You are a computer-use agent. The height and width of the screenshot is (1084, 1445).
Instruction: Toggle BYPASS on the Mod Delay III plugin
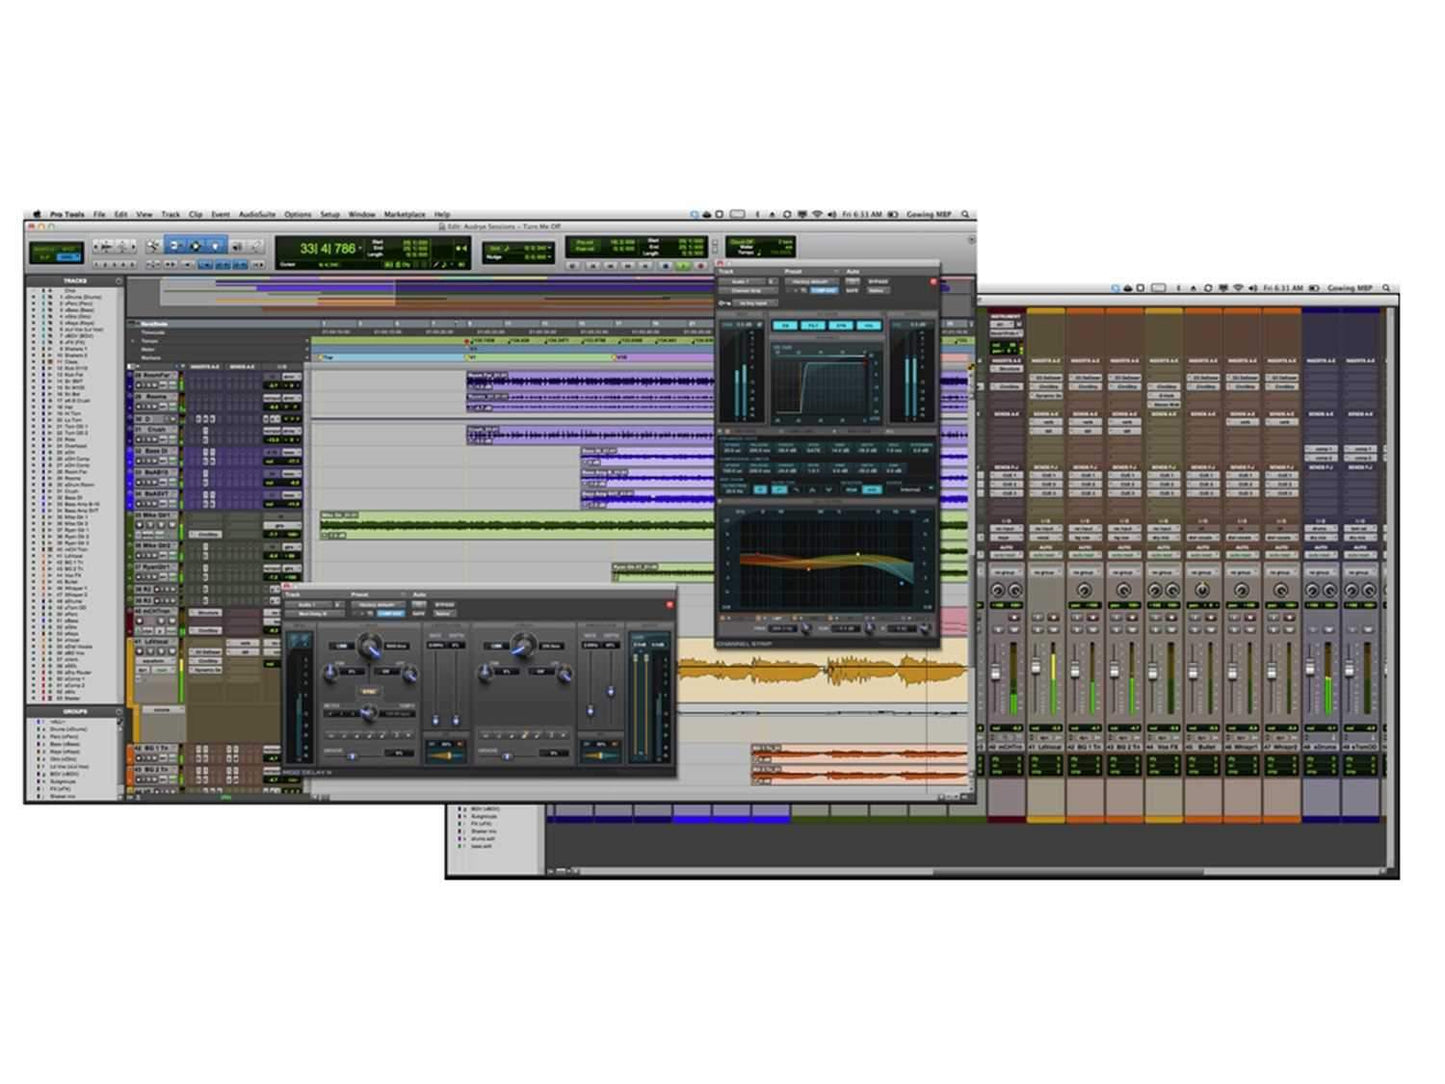(443, 605)
